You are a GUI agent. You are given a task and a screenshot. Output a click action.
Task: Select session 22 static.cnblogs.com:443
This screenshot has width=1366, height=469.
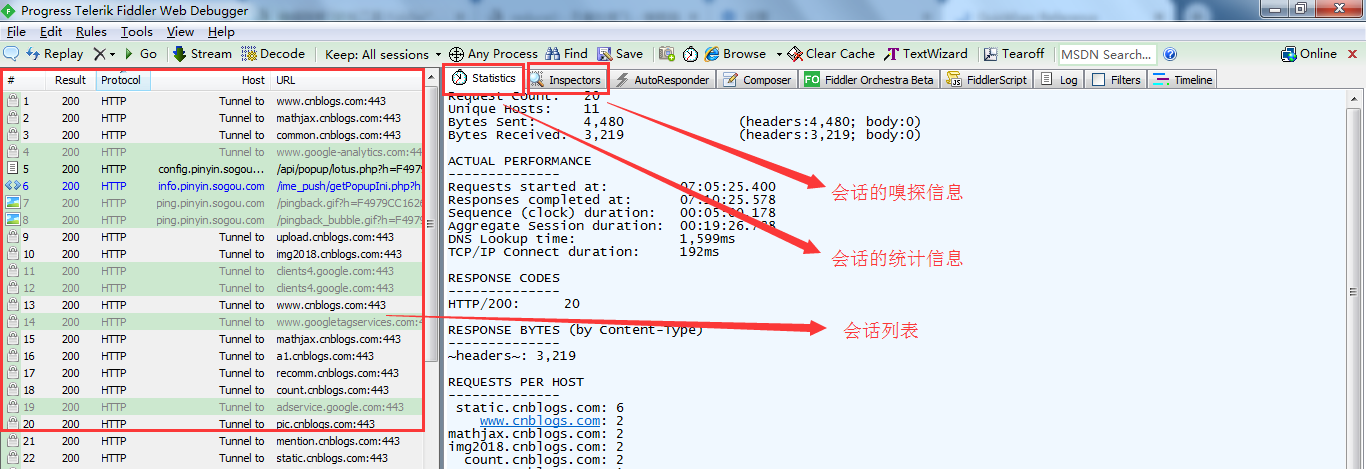click(x=212, y=458)
